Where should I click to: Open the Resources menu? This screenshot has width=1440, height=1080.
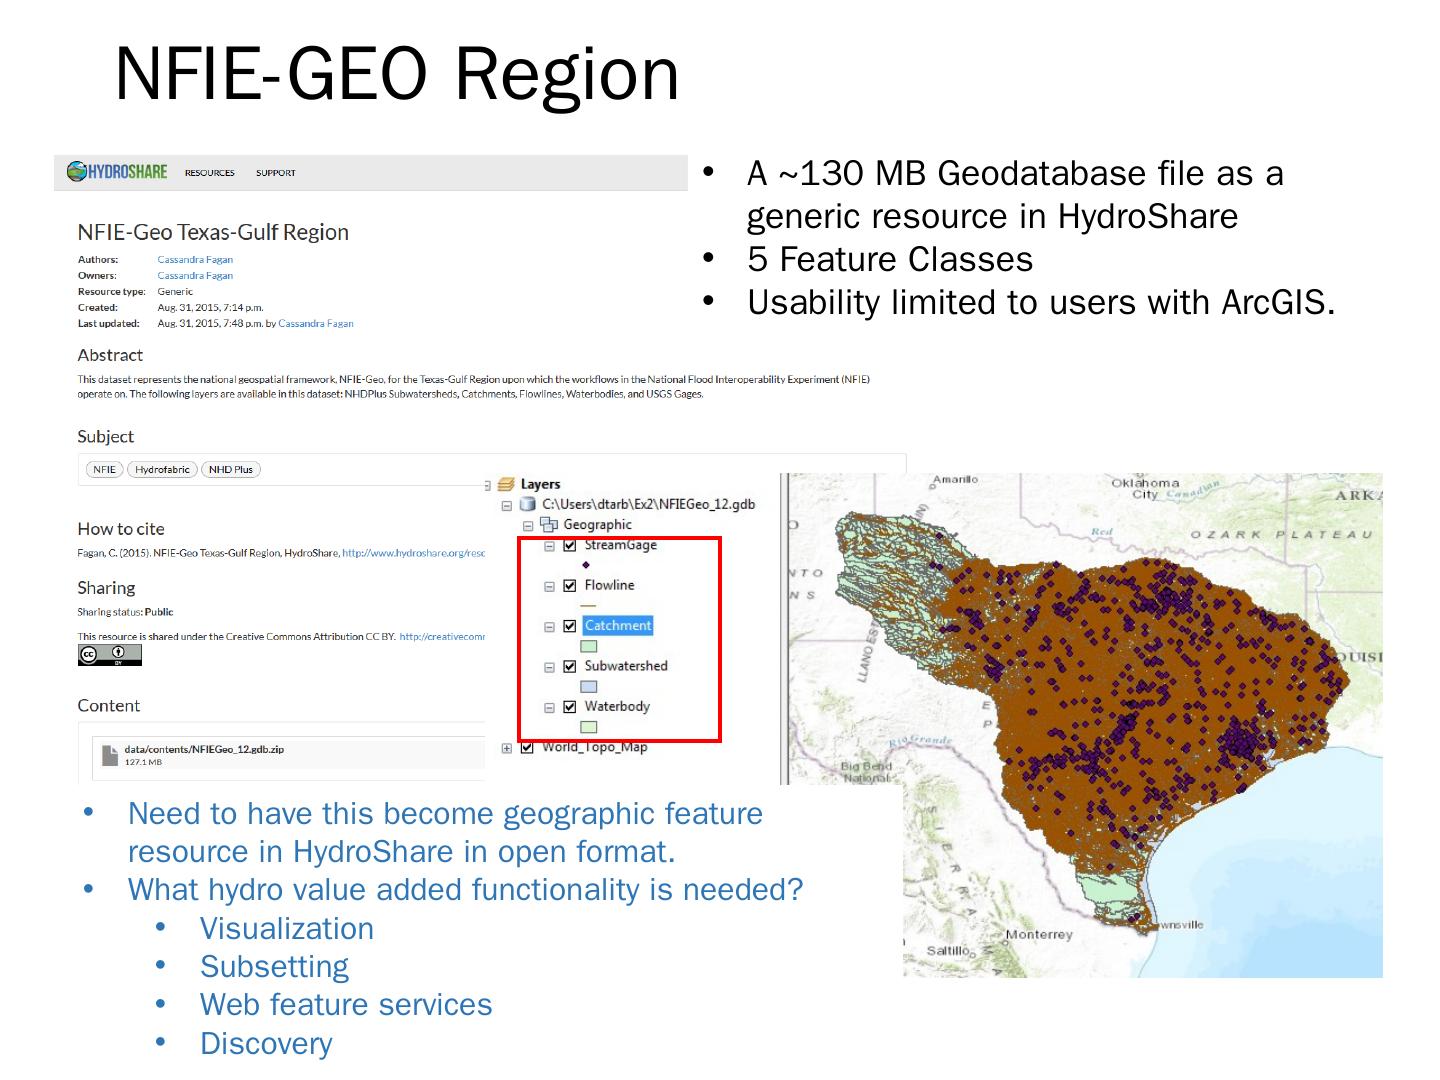tap(209, 173)
